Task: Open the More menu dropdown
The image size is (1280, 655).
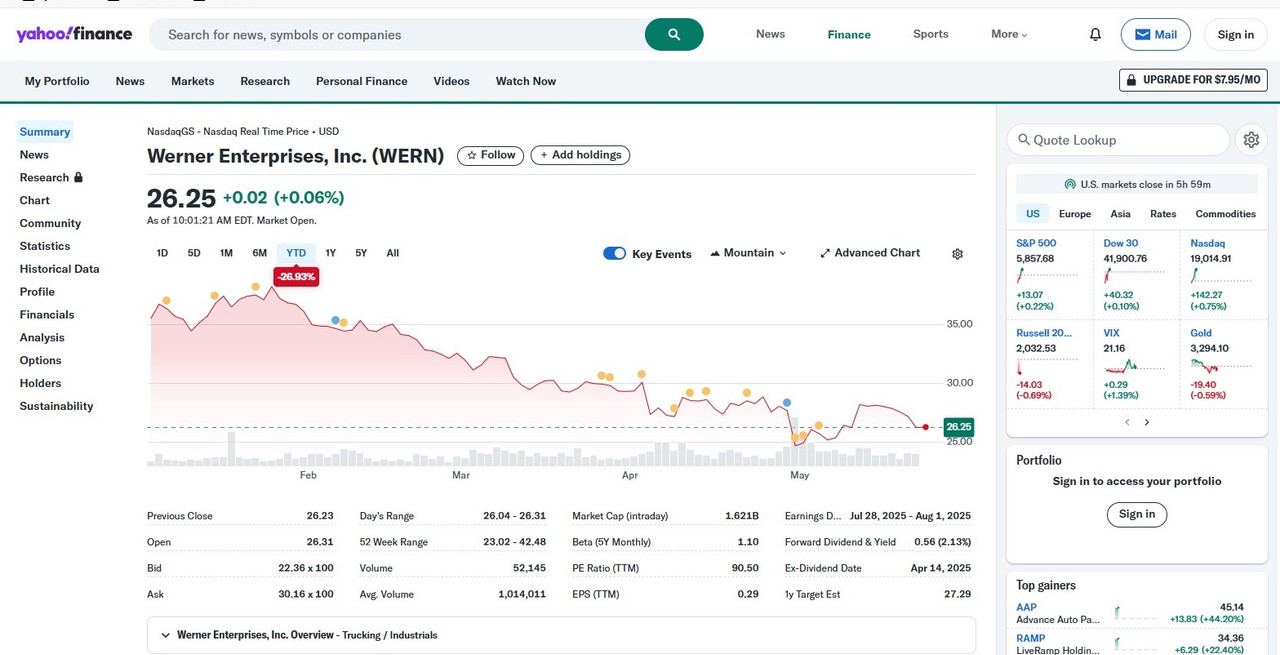Action: (1009, 34)
